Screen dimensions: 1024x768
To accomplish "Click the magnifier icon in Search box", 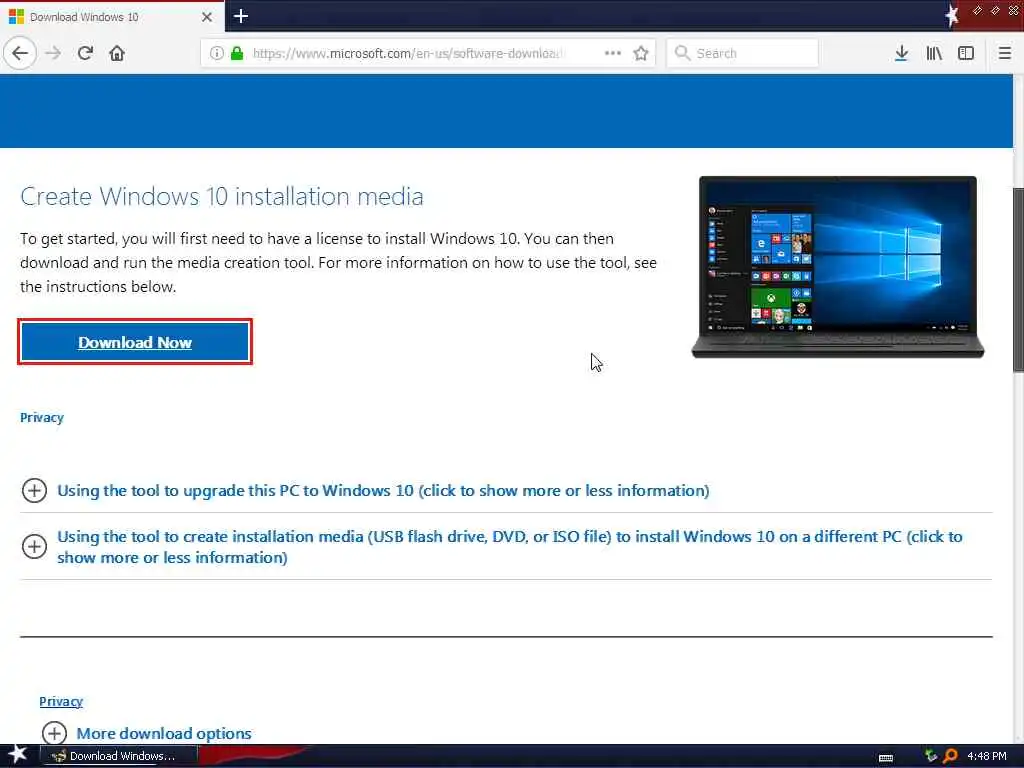I will click(x=682, y=53).
